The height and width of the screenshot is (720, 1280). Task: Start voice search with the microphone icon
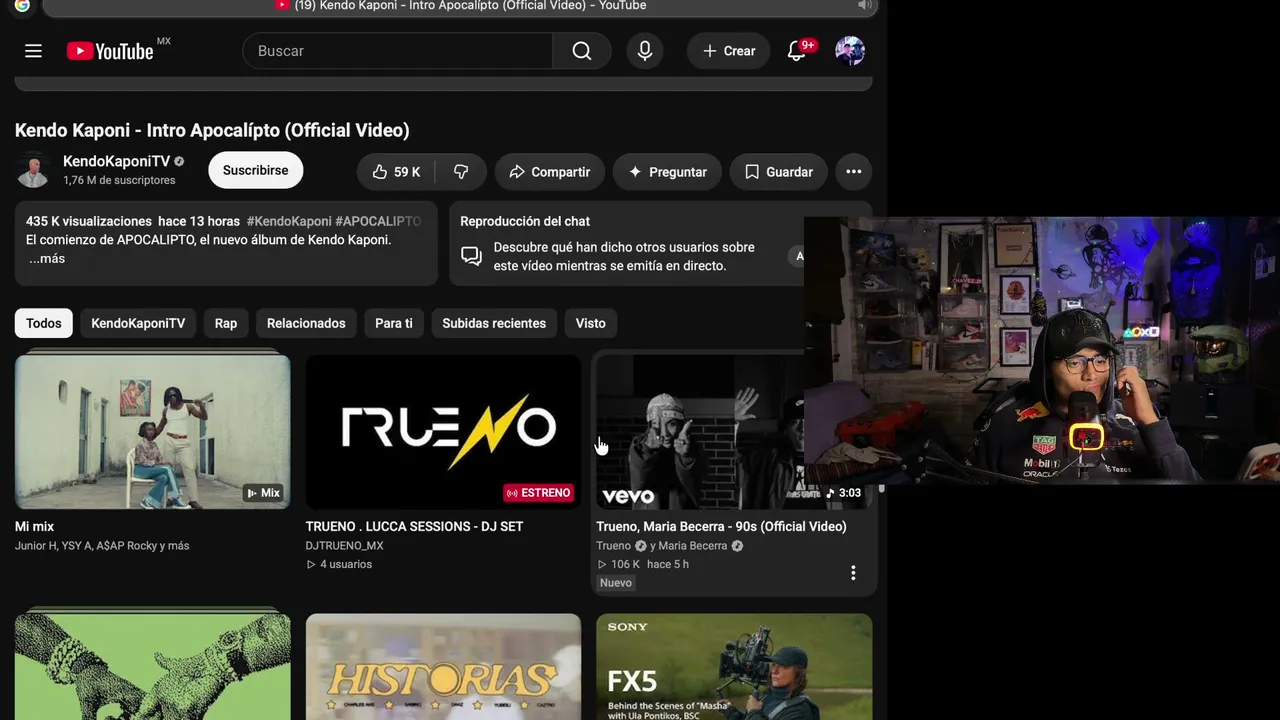[x=645, y=51]
